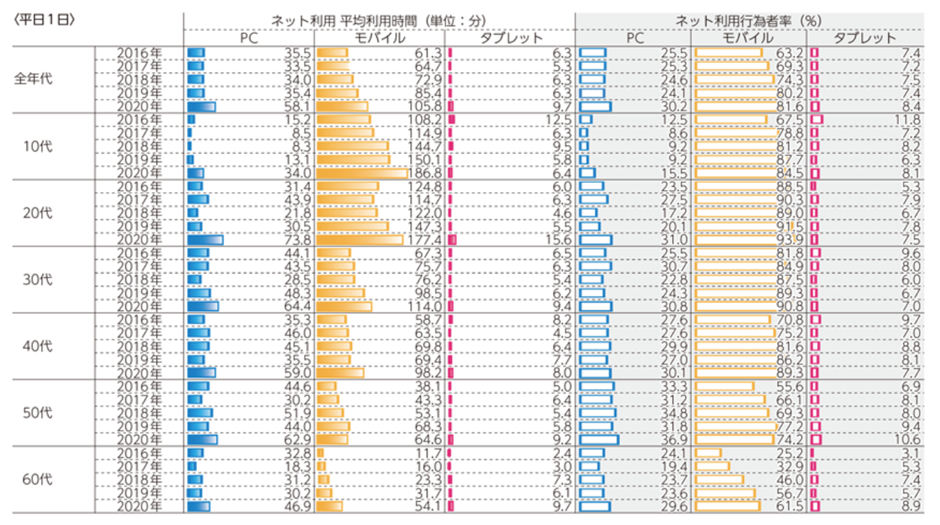The height and width of the screenshot is (525, 940).
Task: Click the 10代 2016年 tablet rate 11.8
Action: [907, 120]
